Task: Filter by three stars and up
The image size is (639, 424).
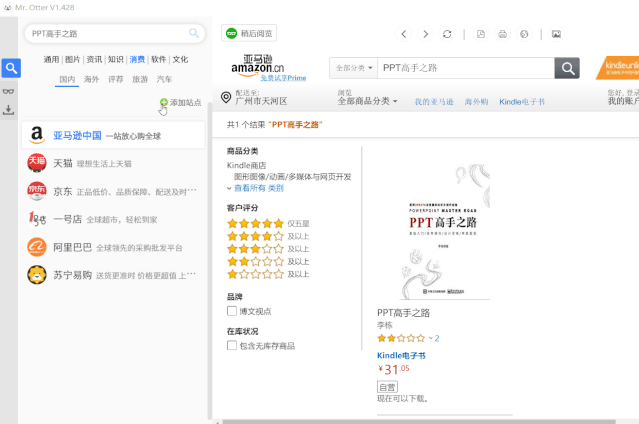Action: (x=268, y=249)
